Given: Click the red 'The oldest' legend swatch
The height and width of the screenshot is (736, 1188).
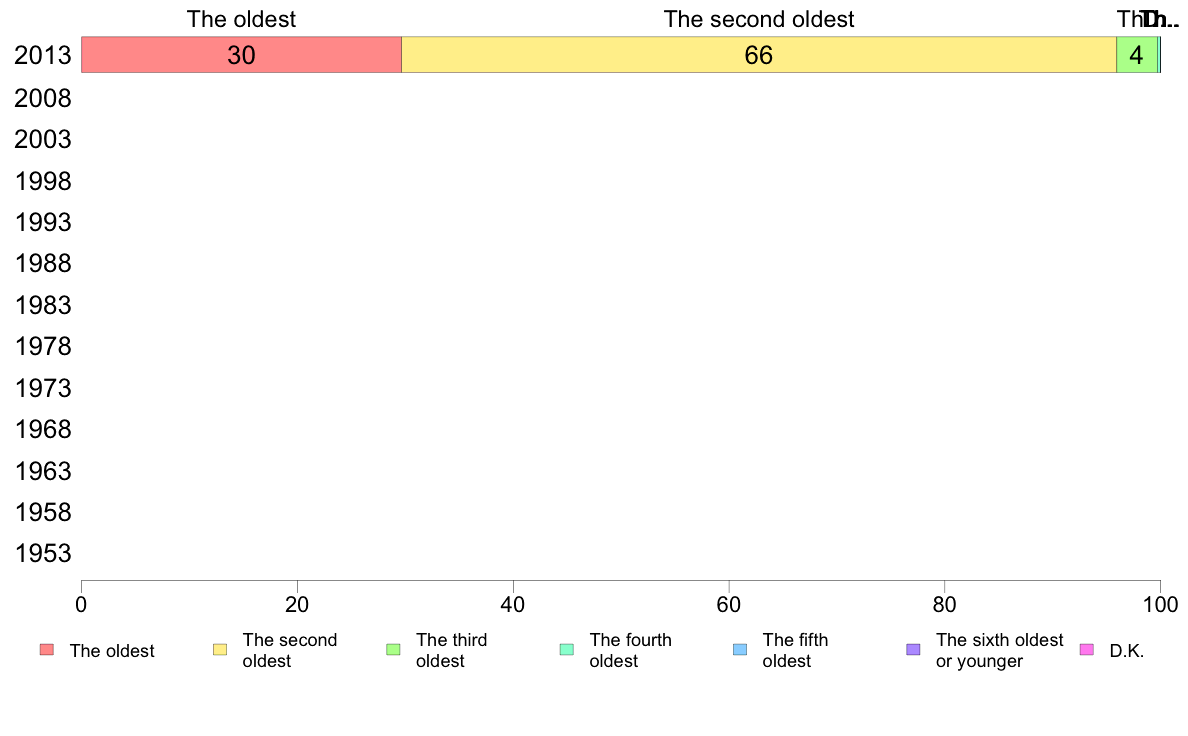Looking at the screenshot, I should (x=47, y=650).
